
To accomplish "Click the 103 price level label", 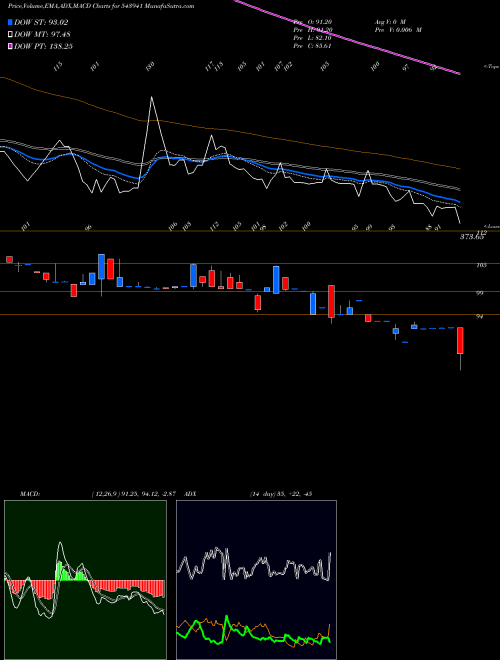I will coord(481,265).
